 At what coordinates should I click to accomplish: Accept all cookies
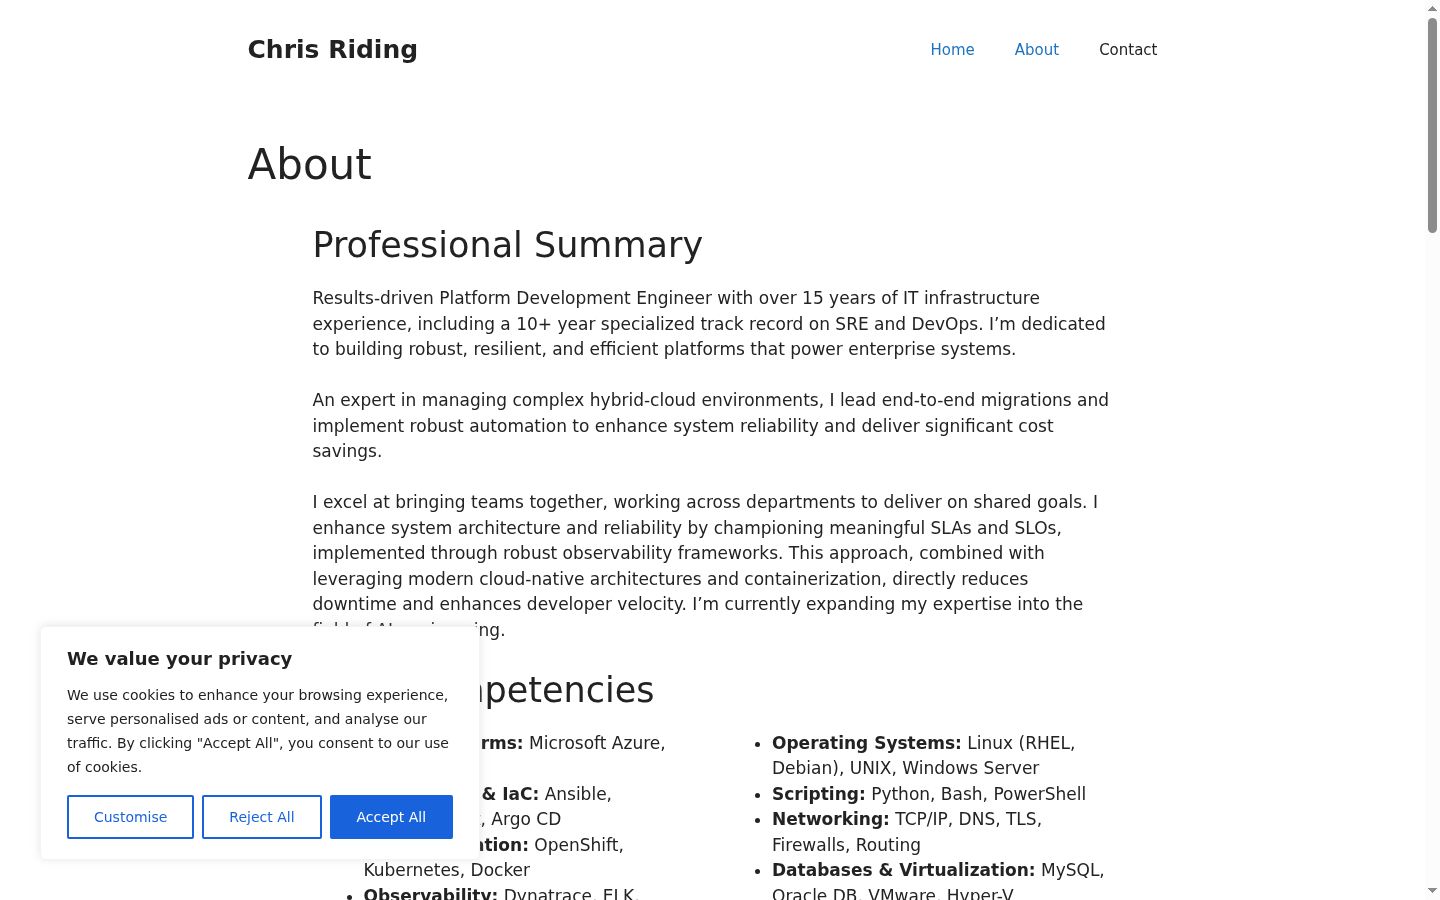[x=391, y=817]
